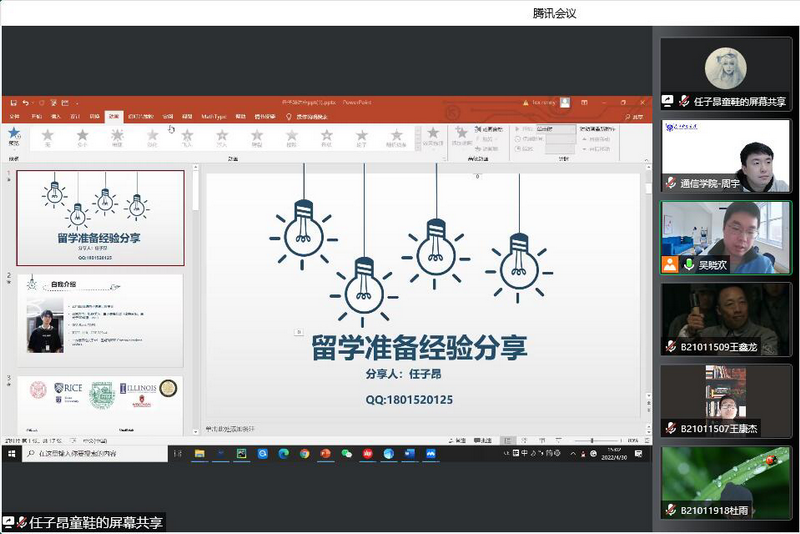Click the Animations ribbon tab
The width and height of the screenshot is (800, 534).
click(114, 116)
